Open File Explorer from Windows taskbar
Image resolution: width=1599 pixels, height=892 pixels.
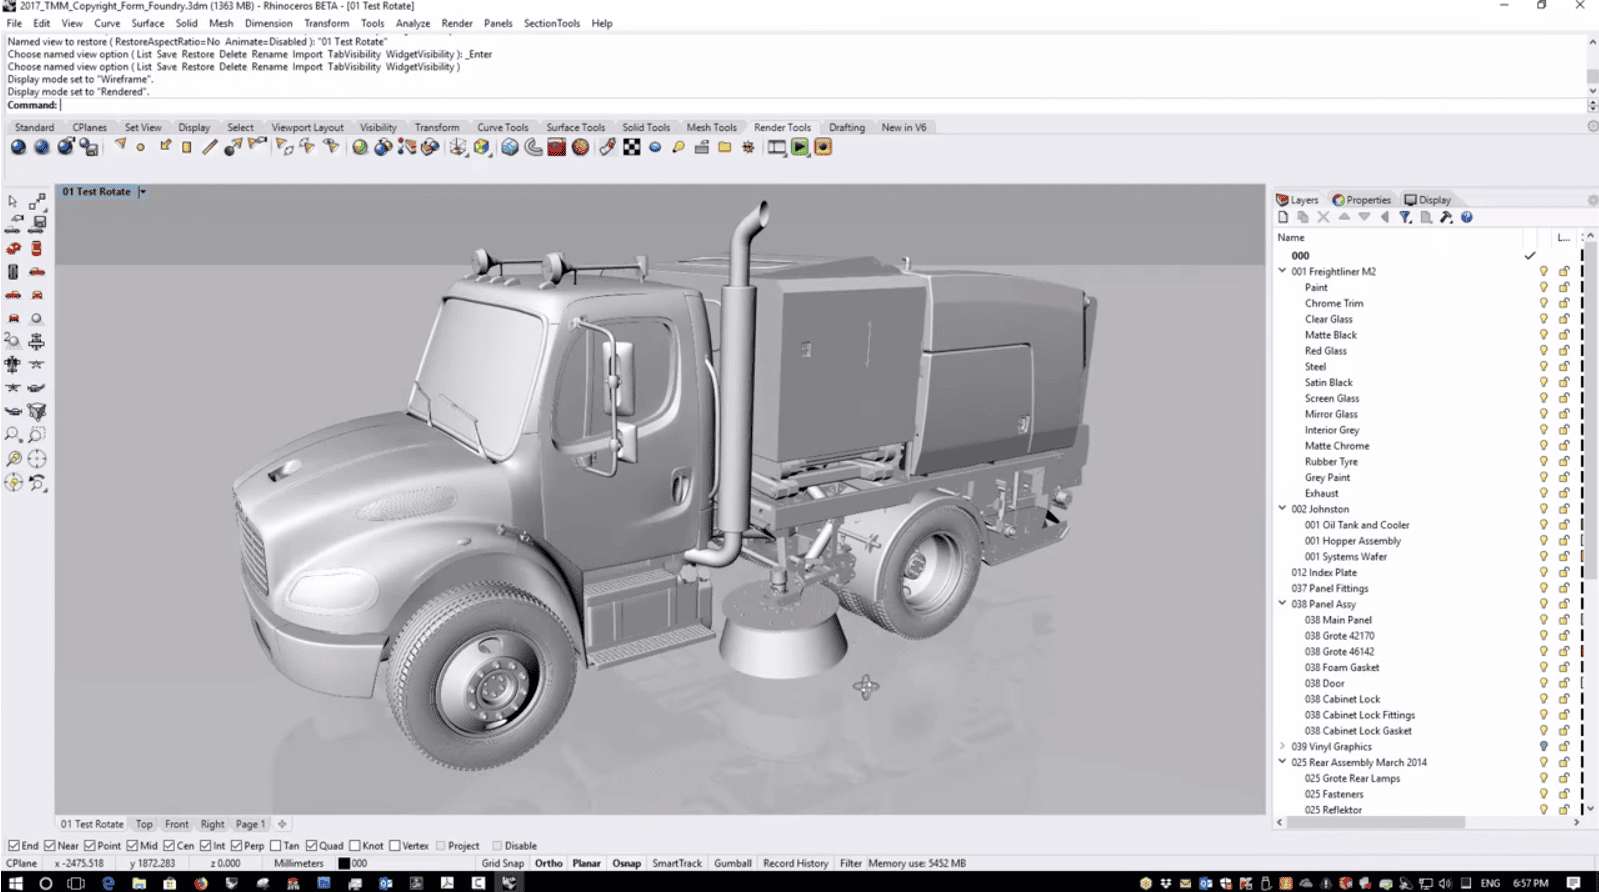coord(139,883)
